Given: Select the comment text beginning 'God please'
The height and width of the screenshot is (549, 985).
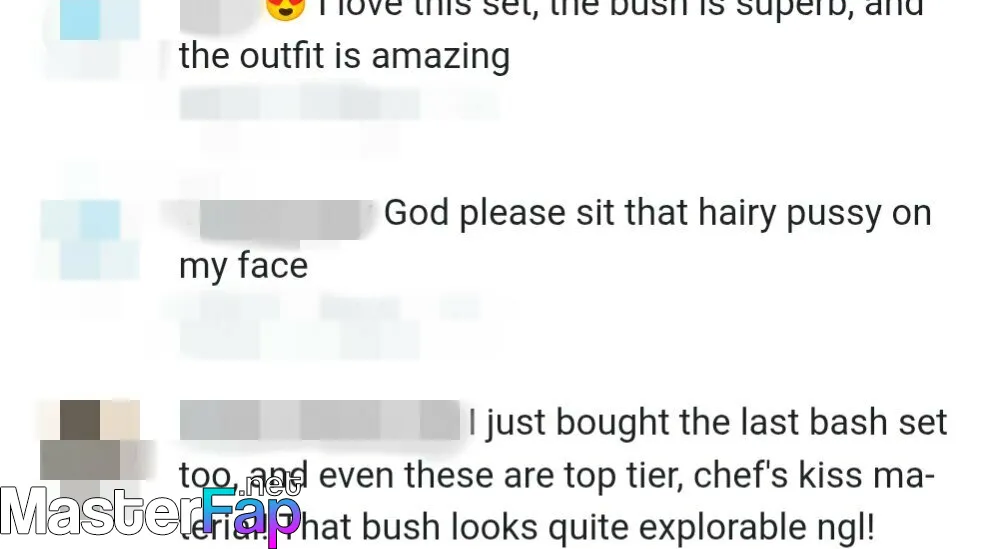Looking at the screenshot, I should click(x=555, y=239).
